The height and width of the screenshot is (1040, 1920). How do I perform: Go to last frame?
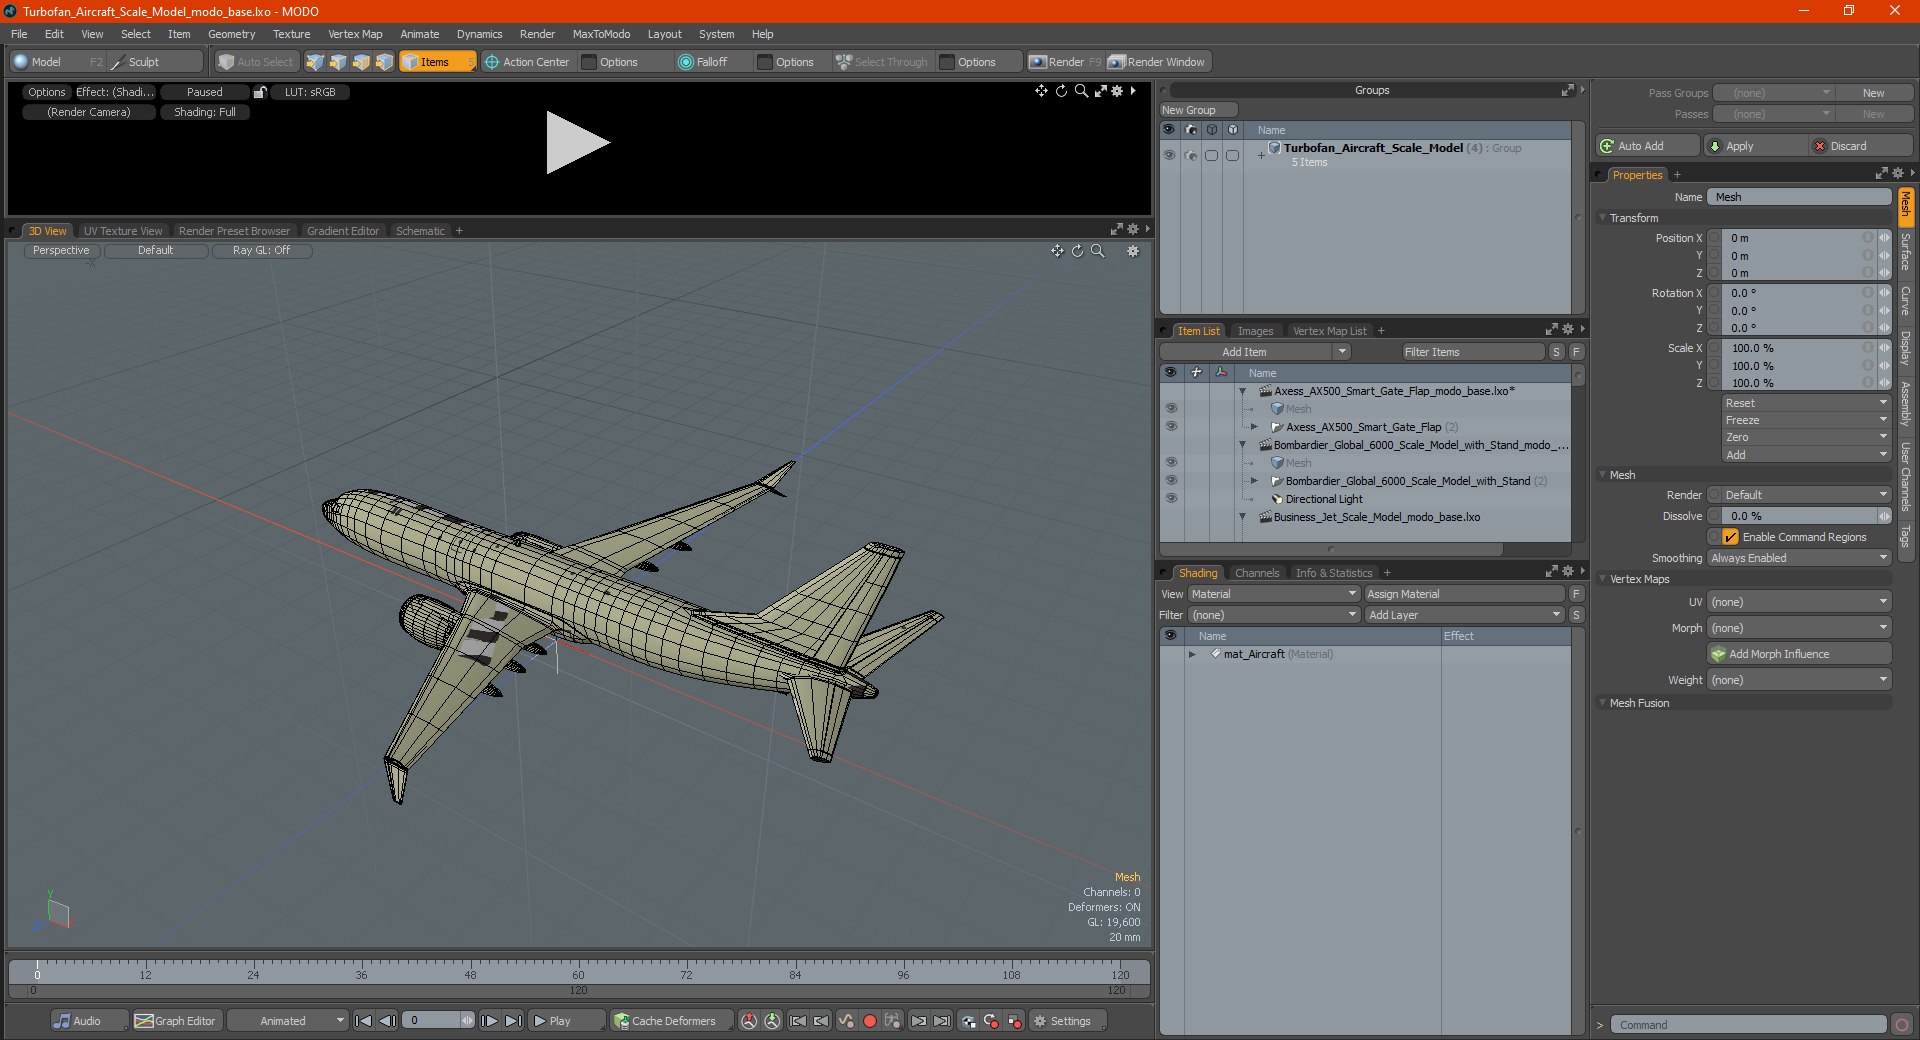click(513, 1021)
